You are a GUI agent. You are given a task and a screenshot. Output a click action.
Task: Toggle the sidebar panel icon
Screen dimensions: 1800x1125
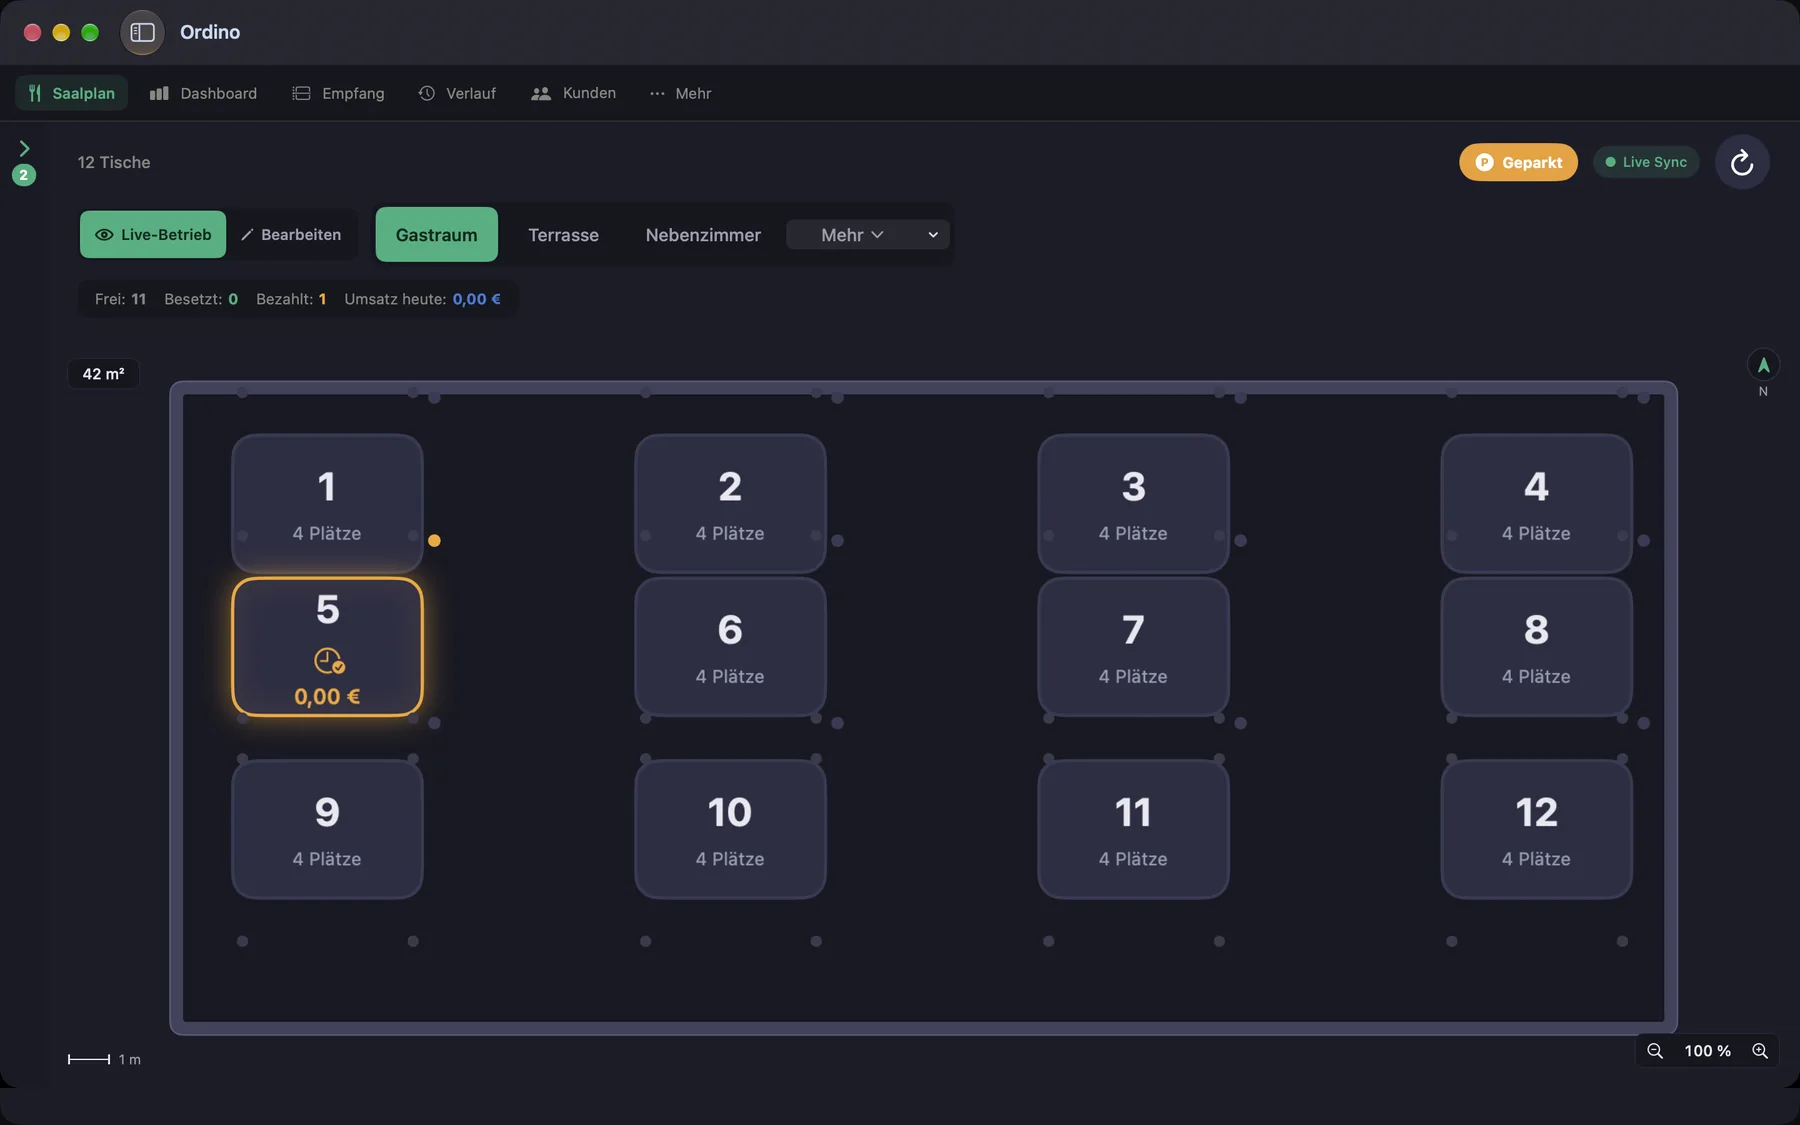tap(142, 32)
